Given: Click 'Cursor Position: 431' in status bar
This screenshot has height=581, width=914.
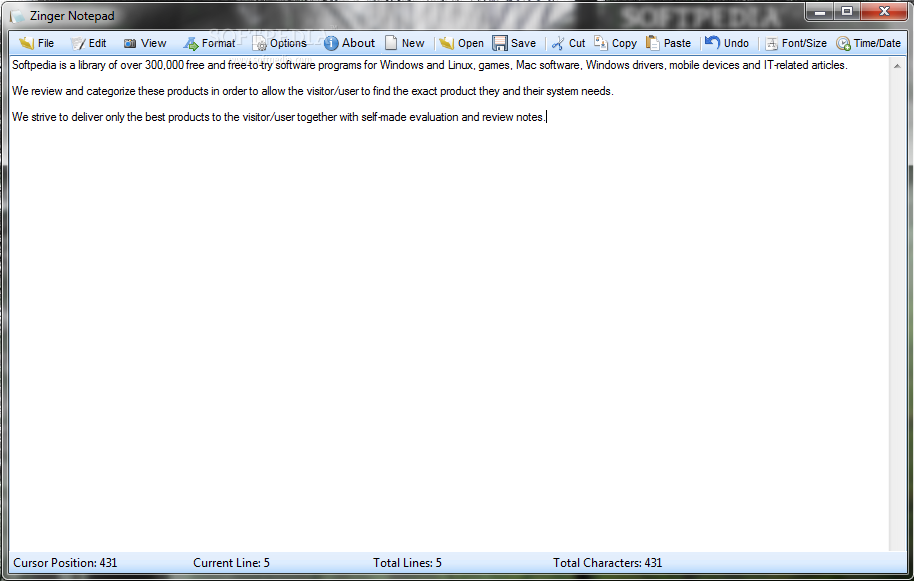Looking at the screenshot, I should [65, 563].
